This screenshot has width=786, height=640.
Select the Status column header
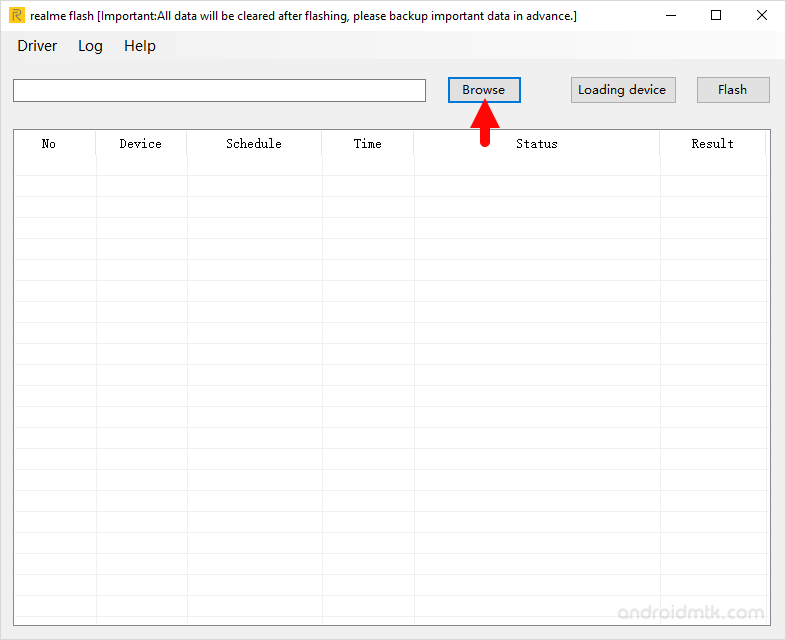tap(537, 144)
